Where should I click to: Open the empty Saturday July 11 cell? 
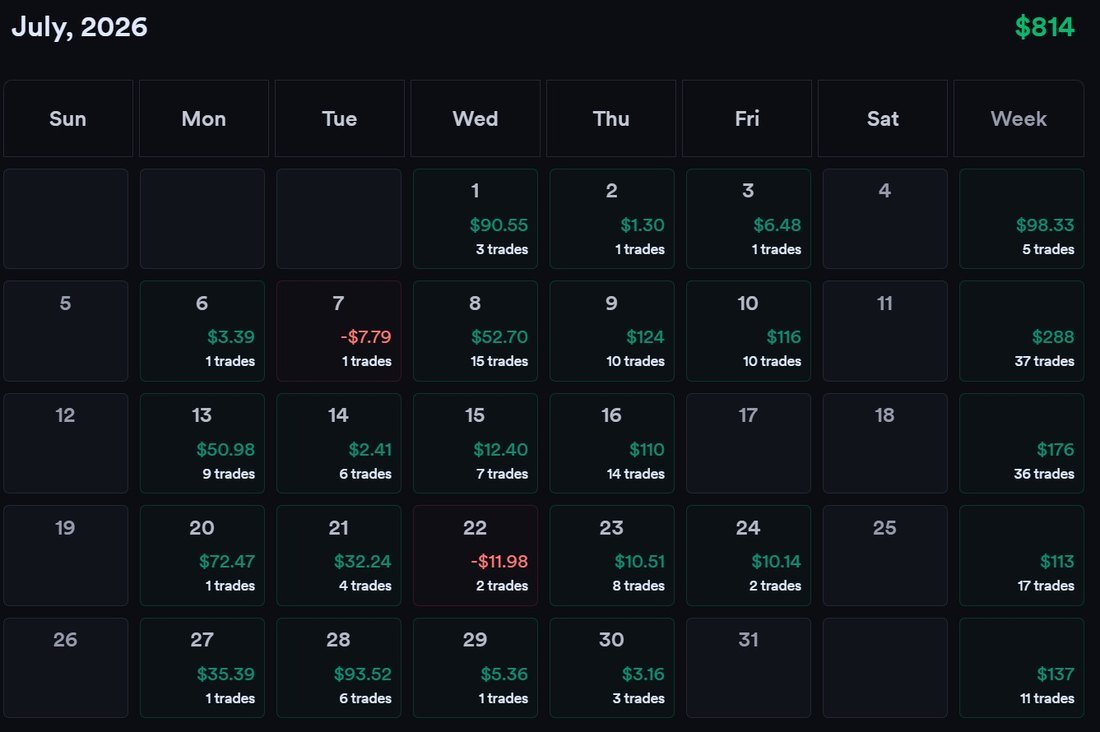pos(885,331)
